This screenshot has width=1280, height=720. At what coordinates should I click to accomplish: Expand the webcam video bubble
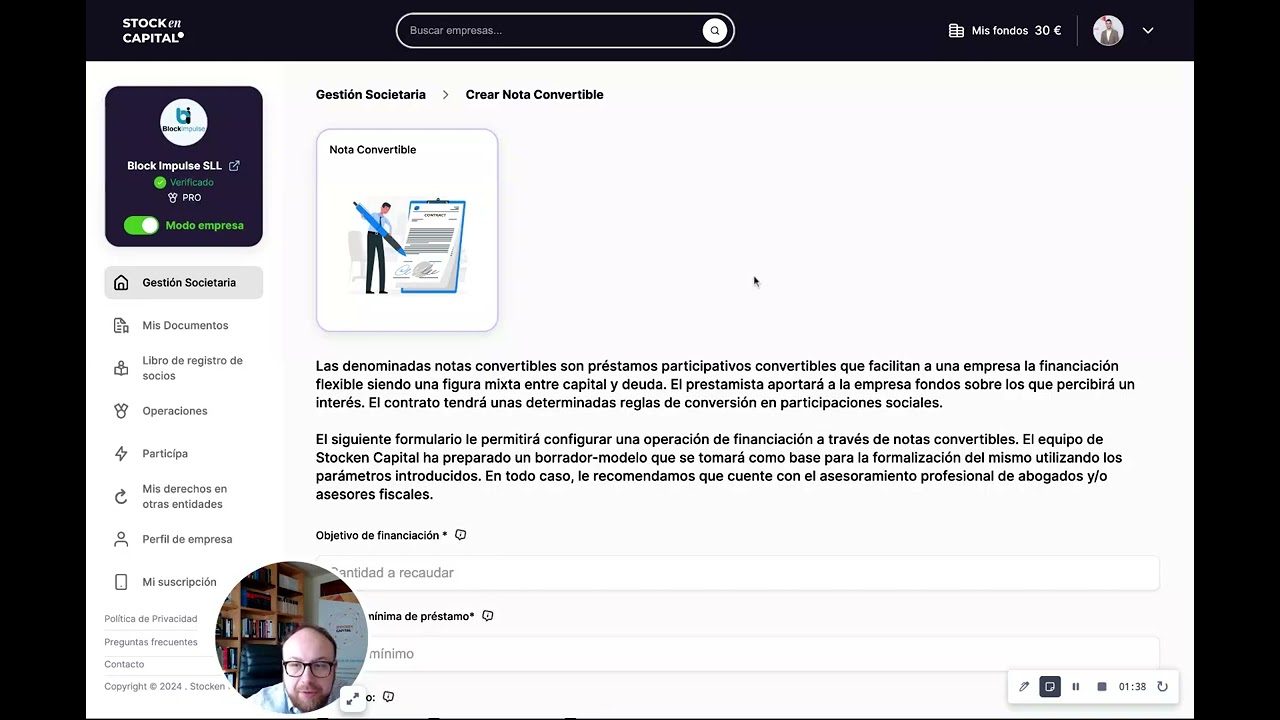click(x=352, y=700)
